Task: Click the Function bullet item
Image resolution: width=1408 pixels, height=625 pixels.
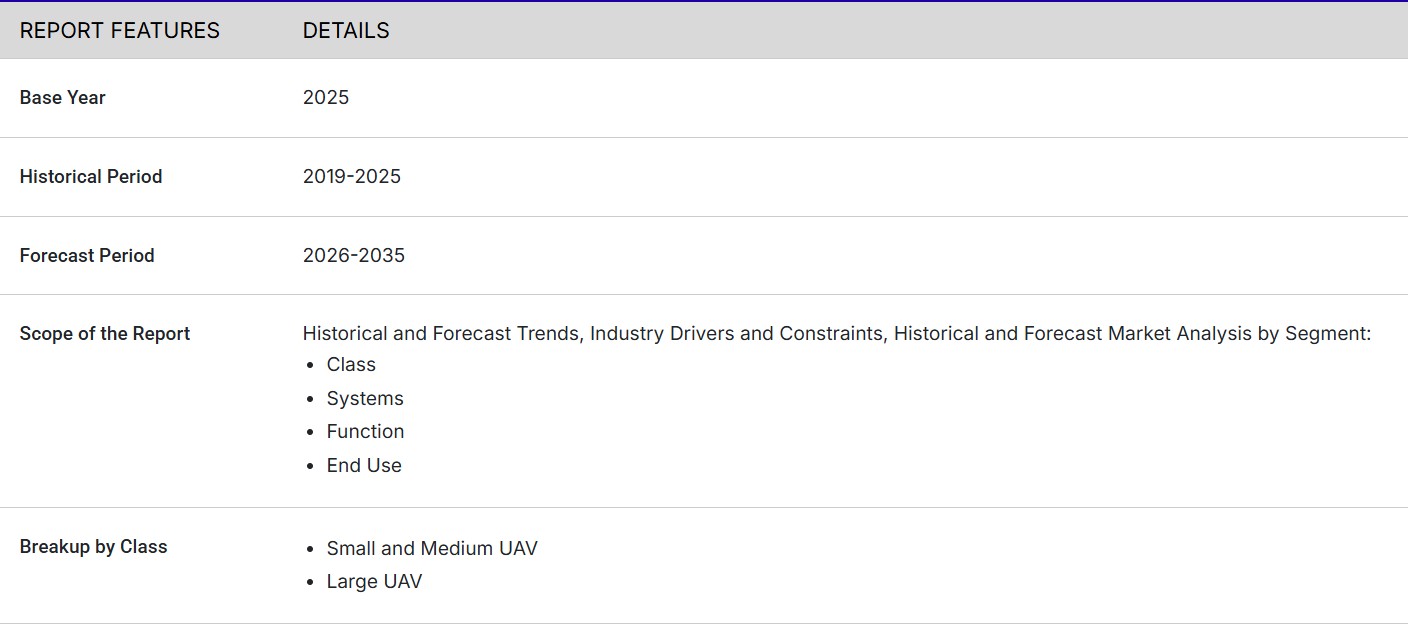Action: coord(365,432)
